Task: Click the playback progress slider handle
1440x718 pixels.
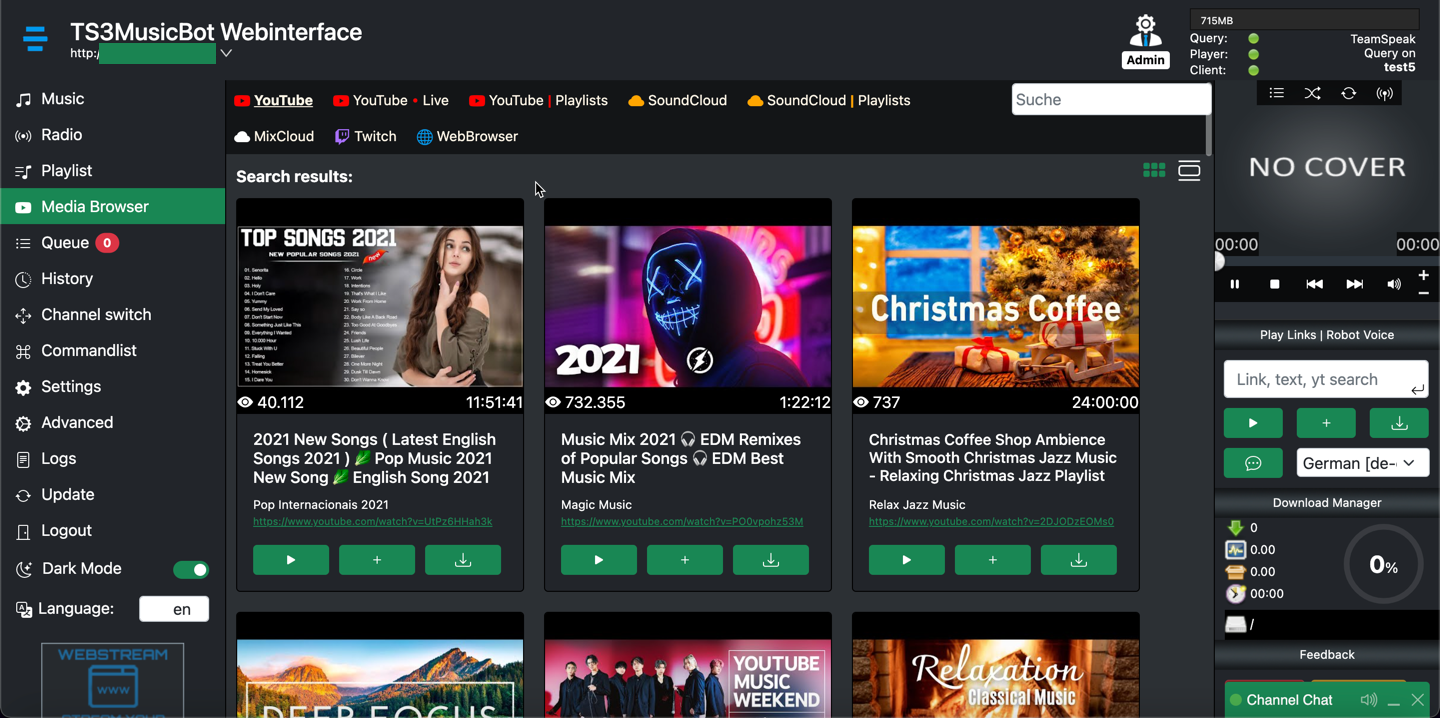Action: 1219,262
